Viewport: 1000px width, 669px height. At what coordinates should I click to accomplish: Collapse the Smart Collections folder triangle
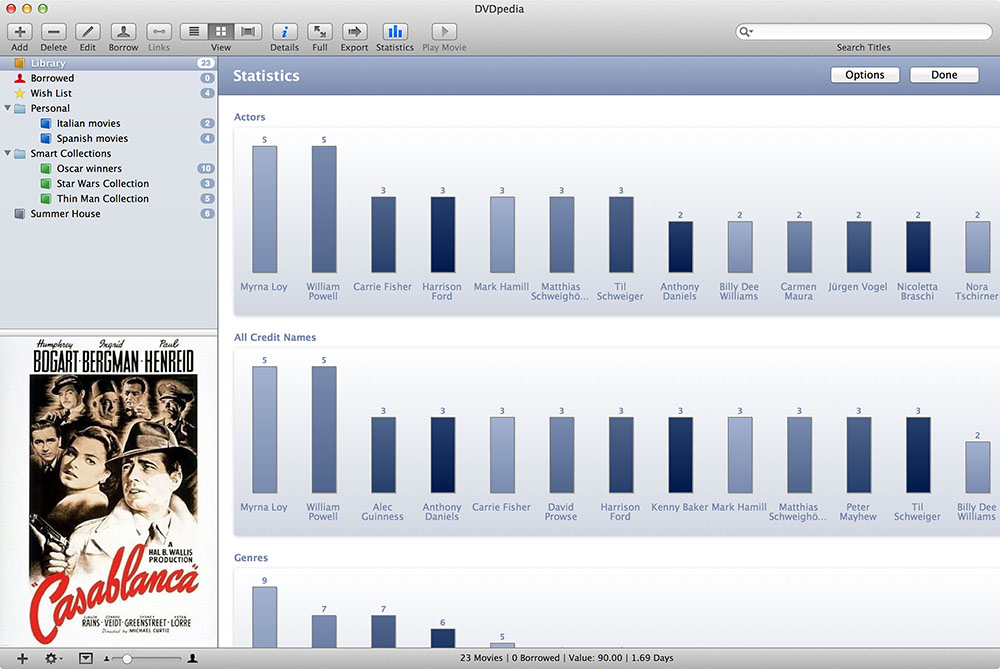coord(8,153)
